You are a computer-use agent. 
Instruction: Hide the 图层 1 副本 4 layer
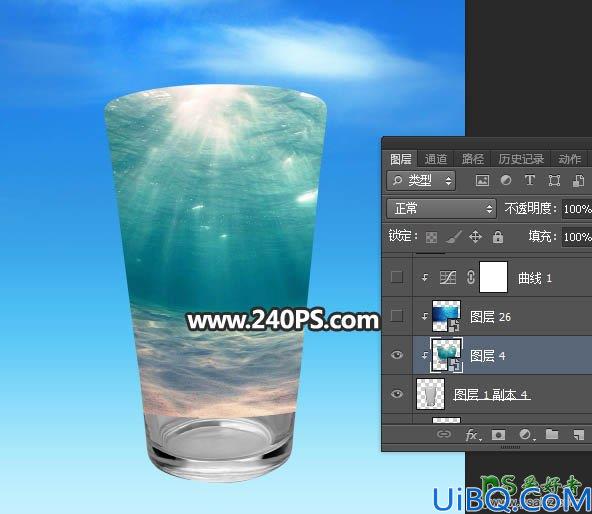[x=397, y=394]
